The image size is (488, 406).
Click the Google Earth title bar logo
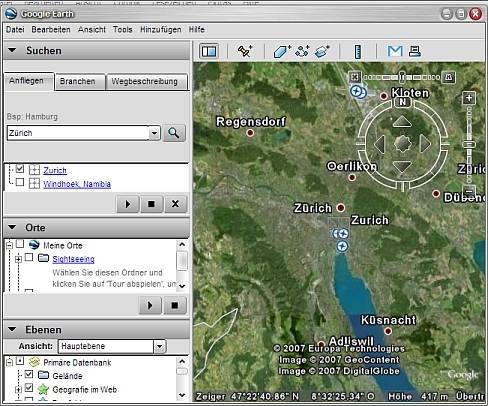[x=11, y=14]
